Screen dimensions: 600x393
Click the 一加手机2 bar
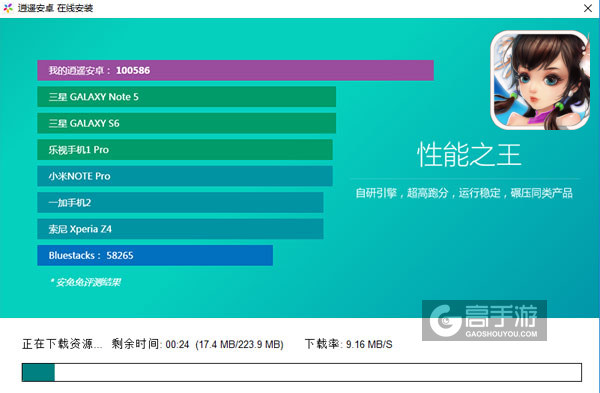click(180, 202)
